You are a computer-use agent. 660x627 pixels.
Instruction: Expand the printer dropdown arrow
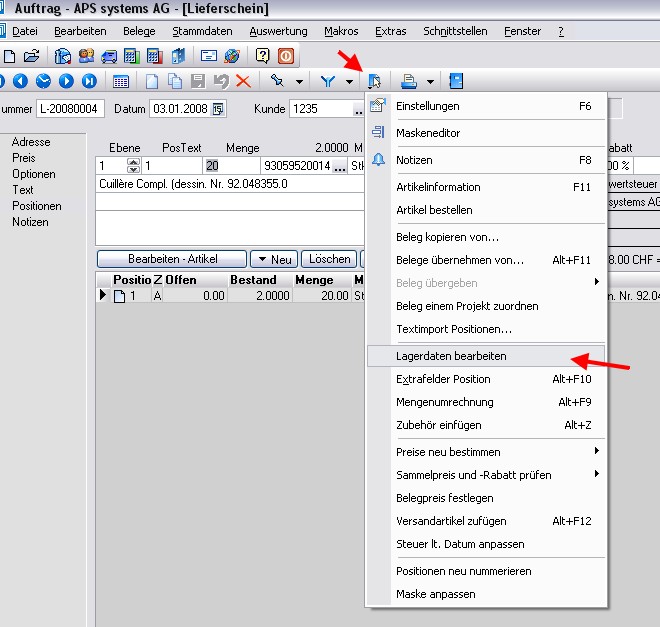coord(430,81)
